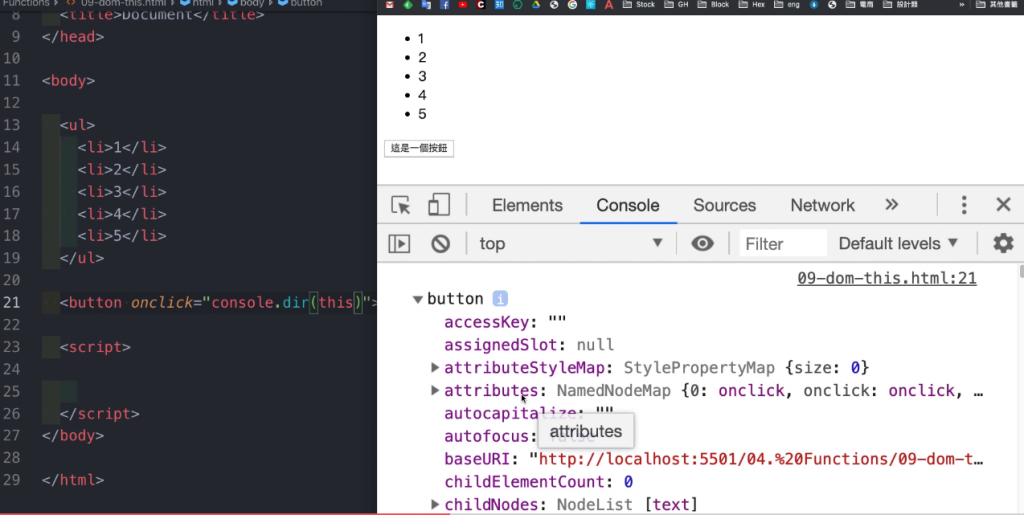Image resolution: width=1024 pixels, height=515 pixels.
Task: Close the DevTools panel
Action: coord(1003,205)
